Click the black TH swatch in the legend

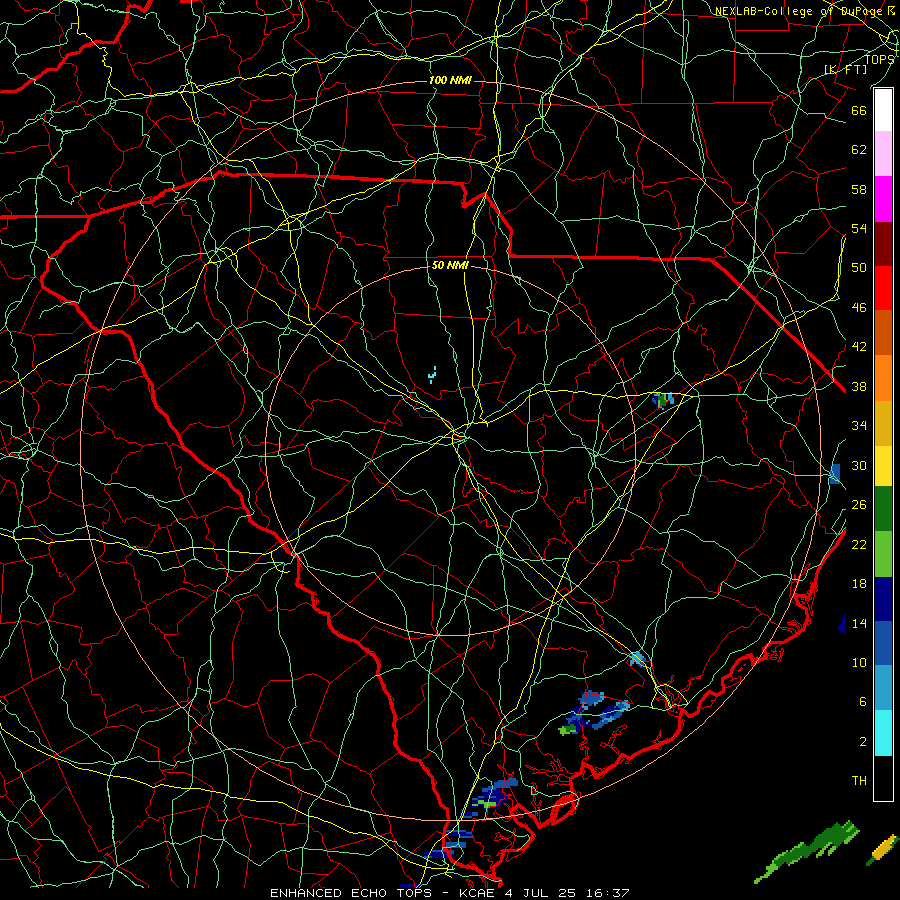(x=883, y=778)
